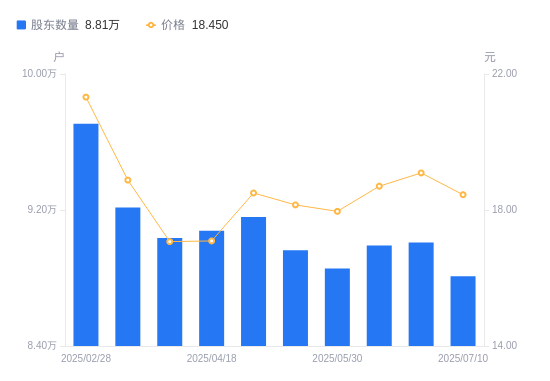
Task: Click the 股东数量 legend label
Action: pyautogui.click(x=55, y=25)
